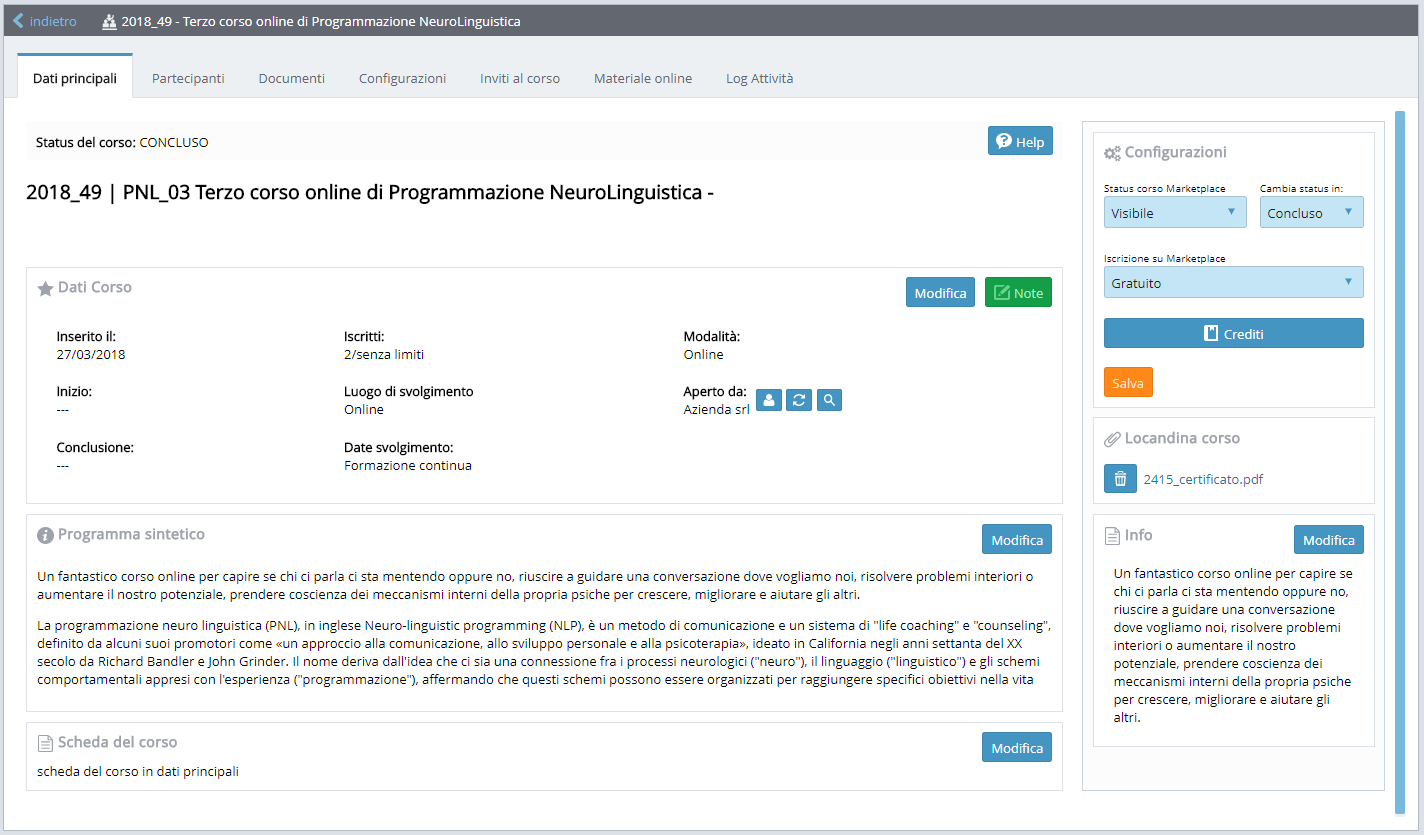Click Modifica in Programma sintetico panel
This screenshot has height=835, width=1424.
pos(1017,539)
